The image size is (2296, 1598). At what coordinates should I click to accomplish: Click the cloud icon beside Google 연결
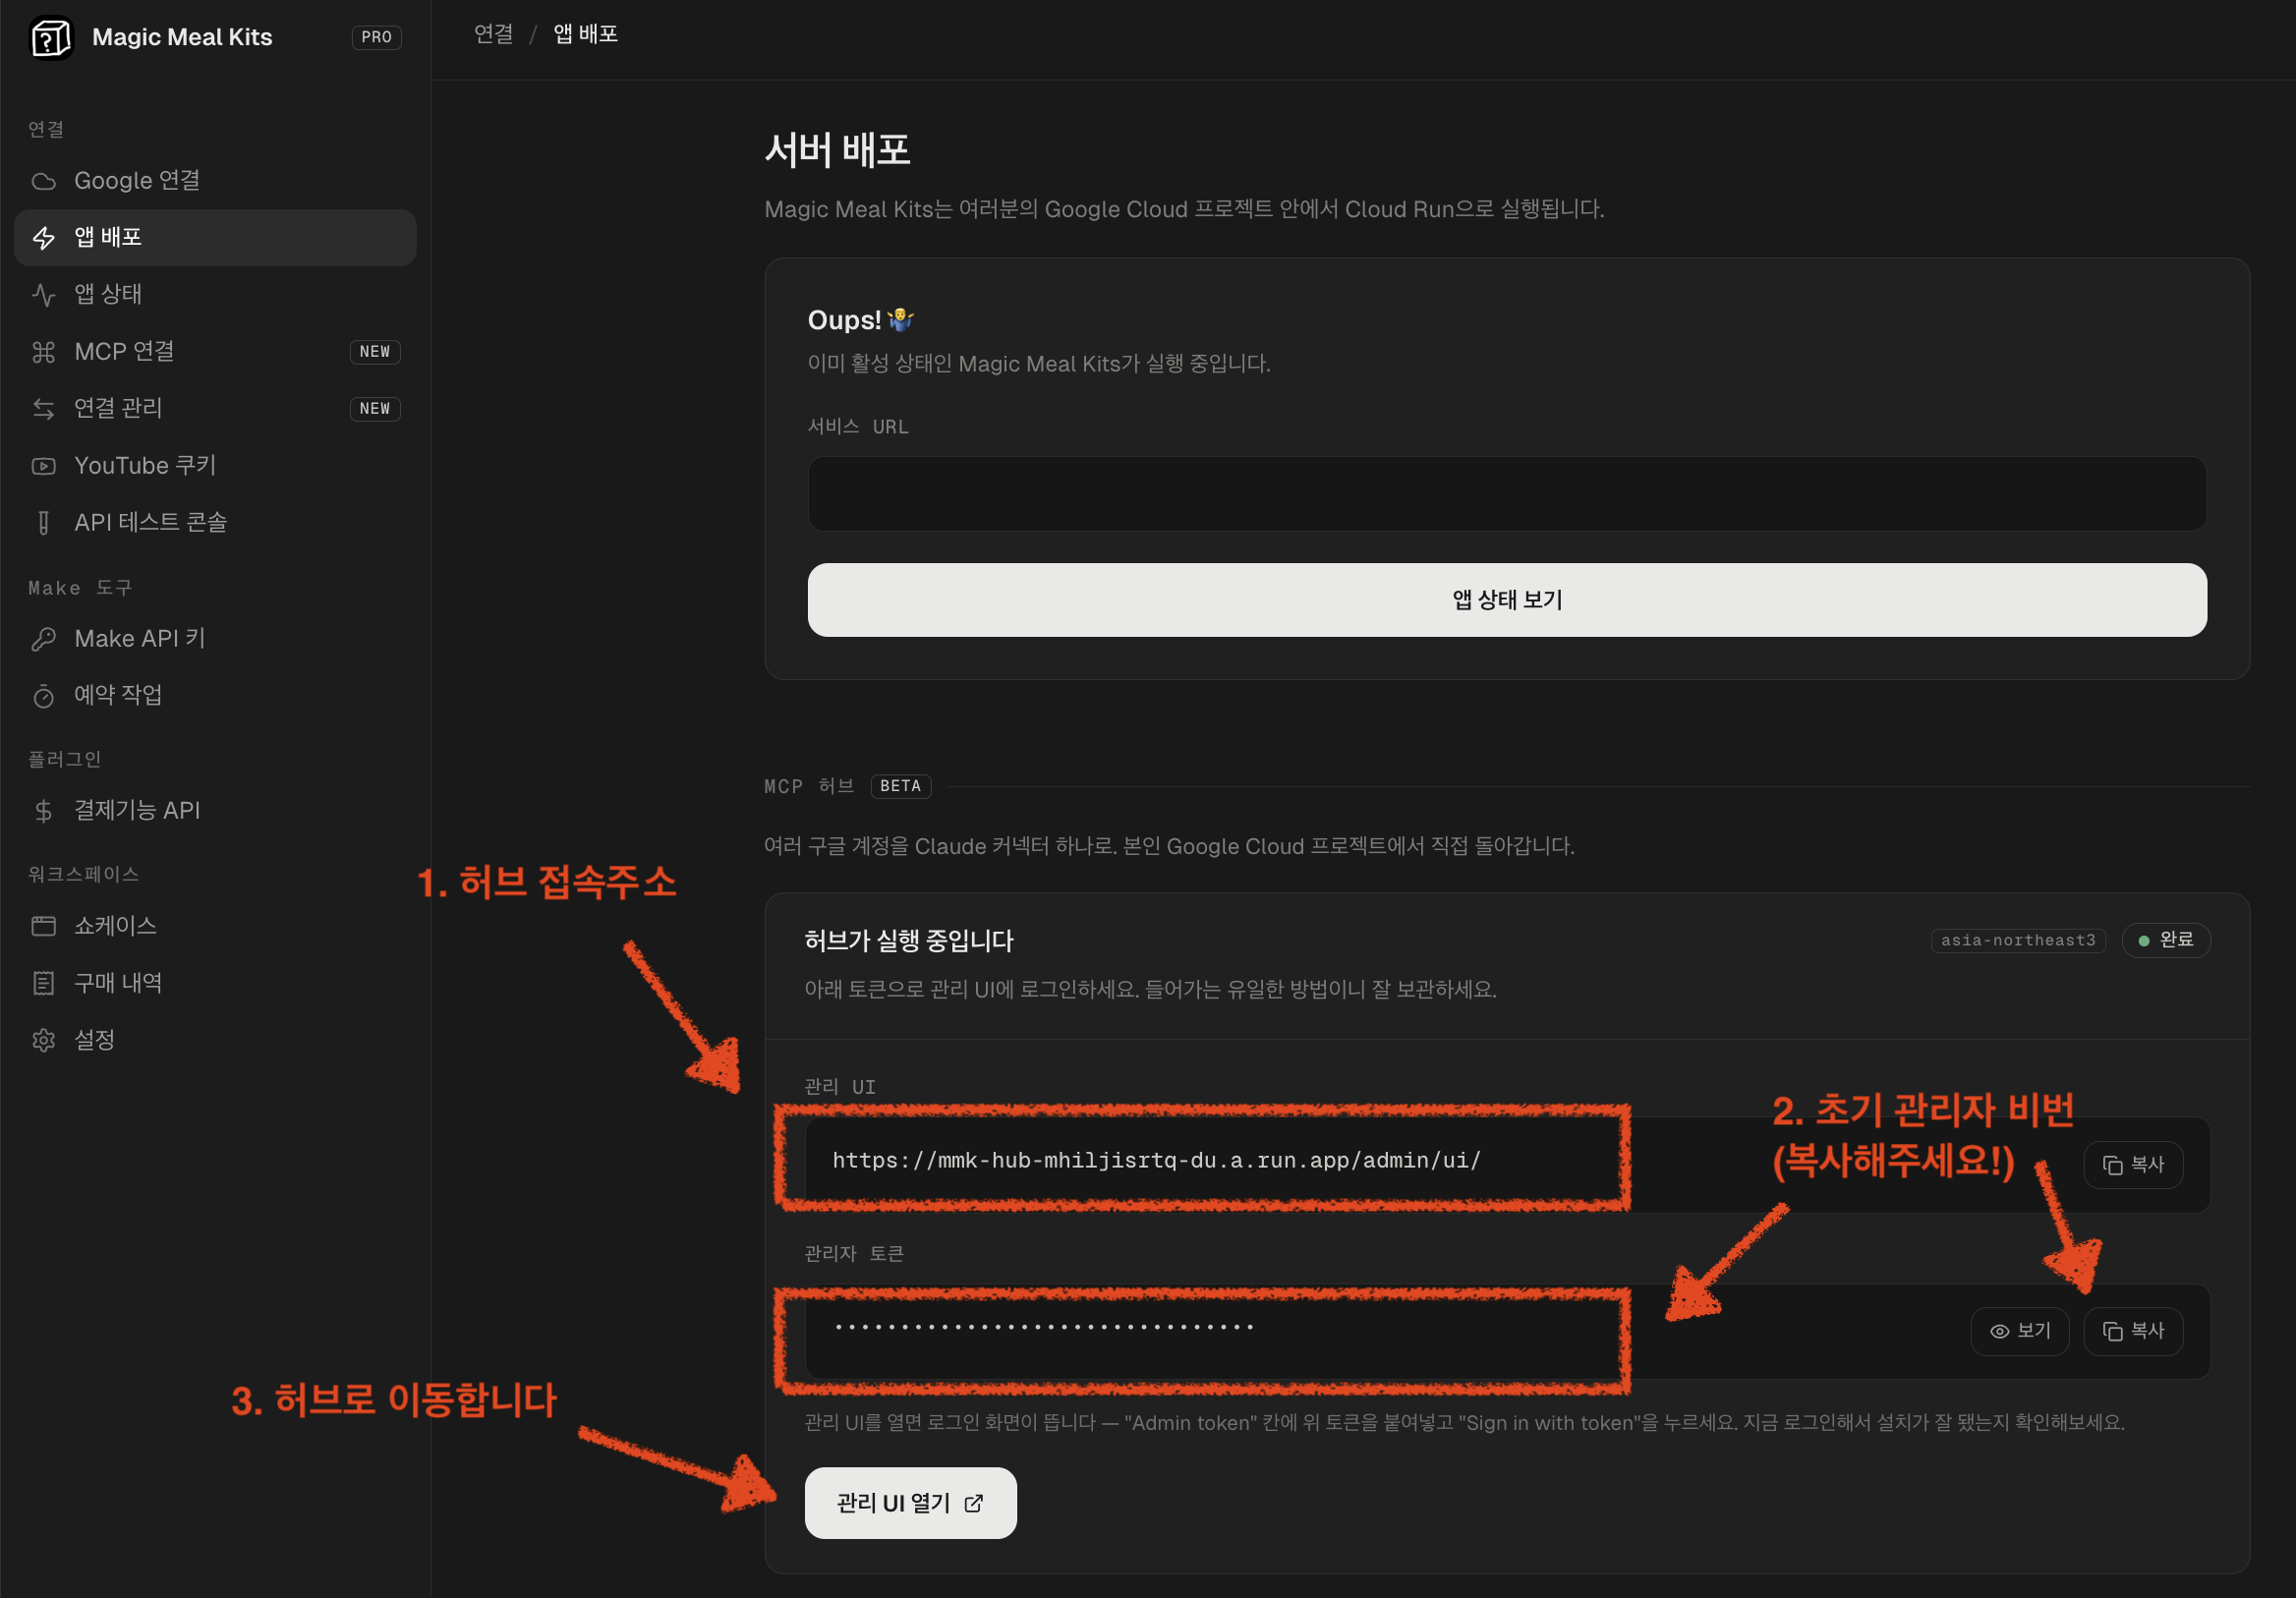[x=43, y=181]
